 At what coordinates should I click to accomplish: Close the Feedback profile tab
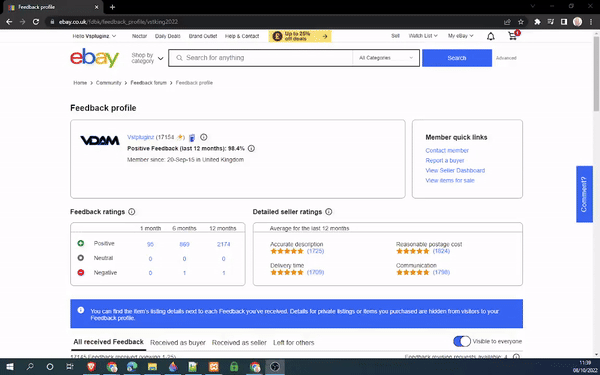pyautogui.click(x=96, y=7)
